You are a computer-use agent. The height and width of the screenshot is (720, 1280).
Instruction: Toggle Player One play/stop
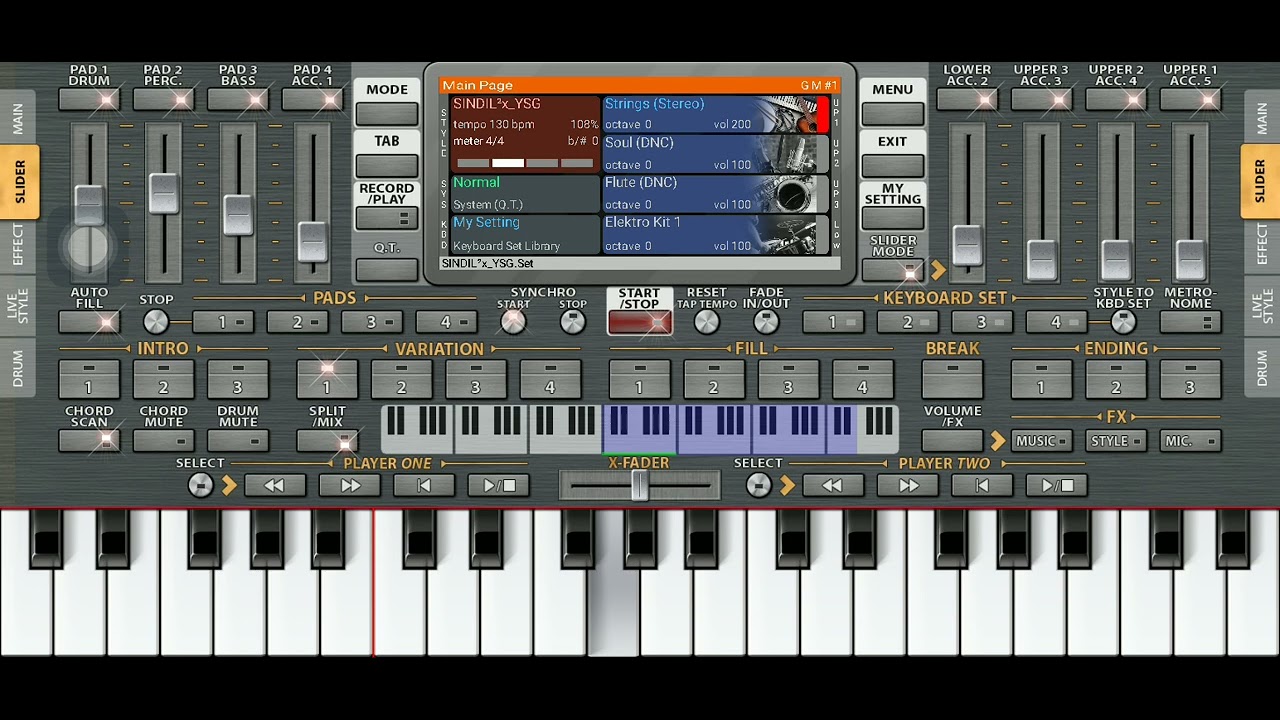pos(498,486)
